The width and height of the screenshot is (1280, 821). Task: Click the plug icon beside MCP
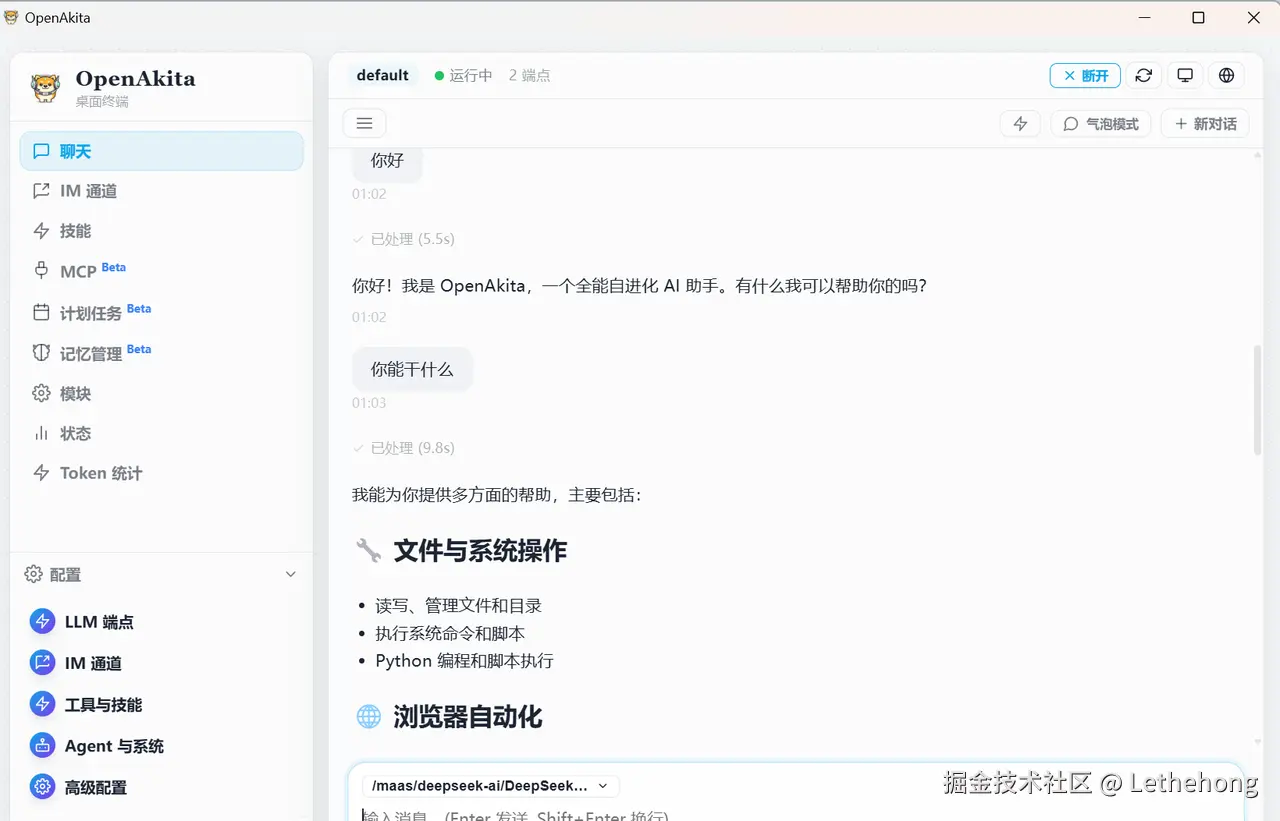click(x=41, y=271)
